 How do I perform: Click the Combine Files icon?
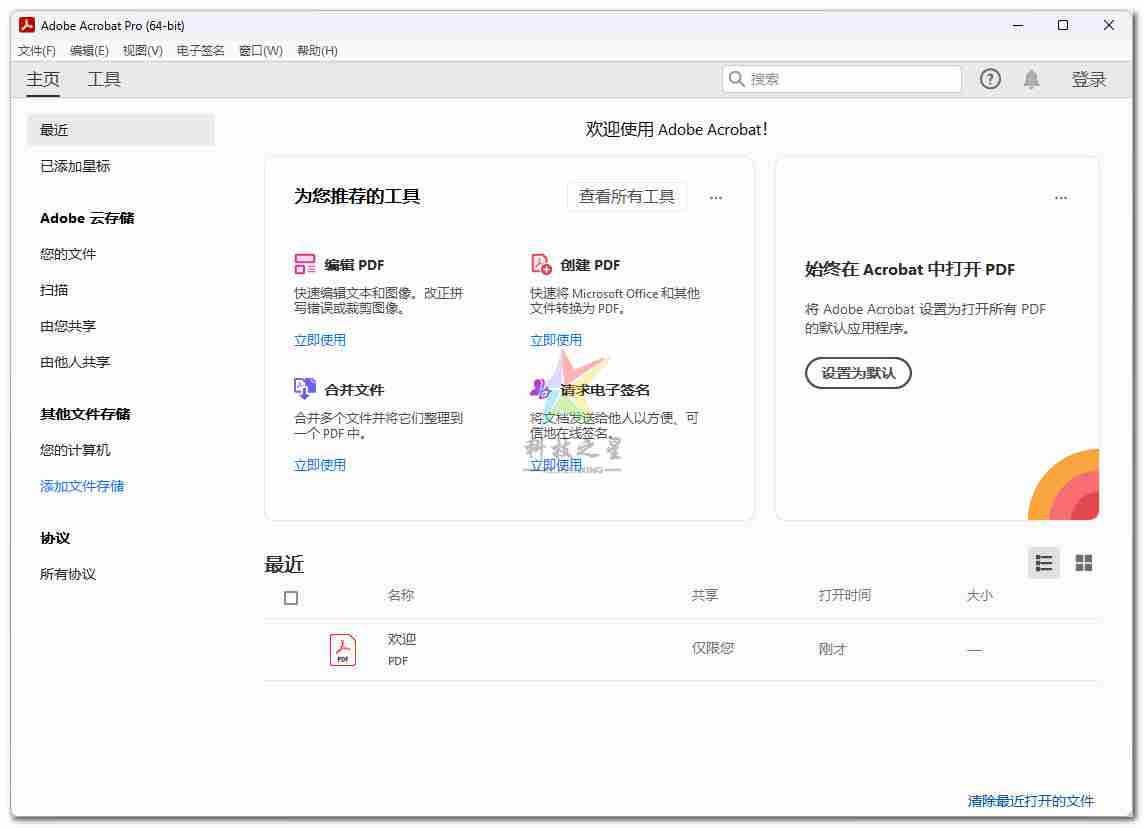305,389
